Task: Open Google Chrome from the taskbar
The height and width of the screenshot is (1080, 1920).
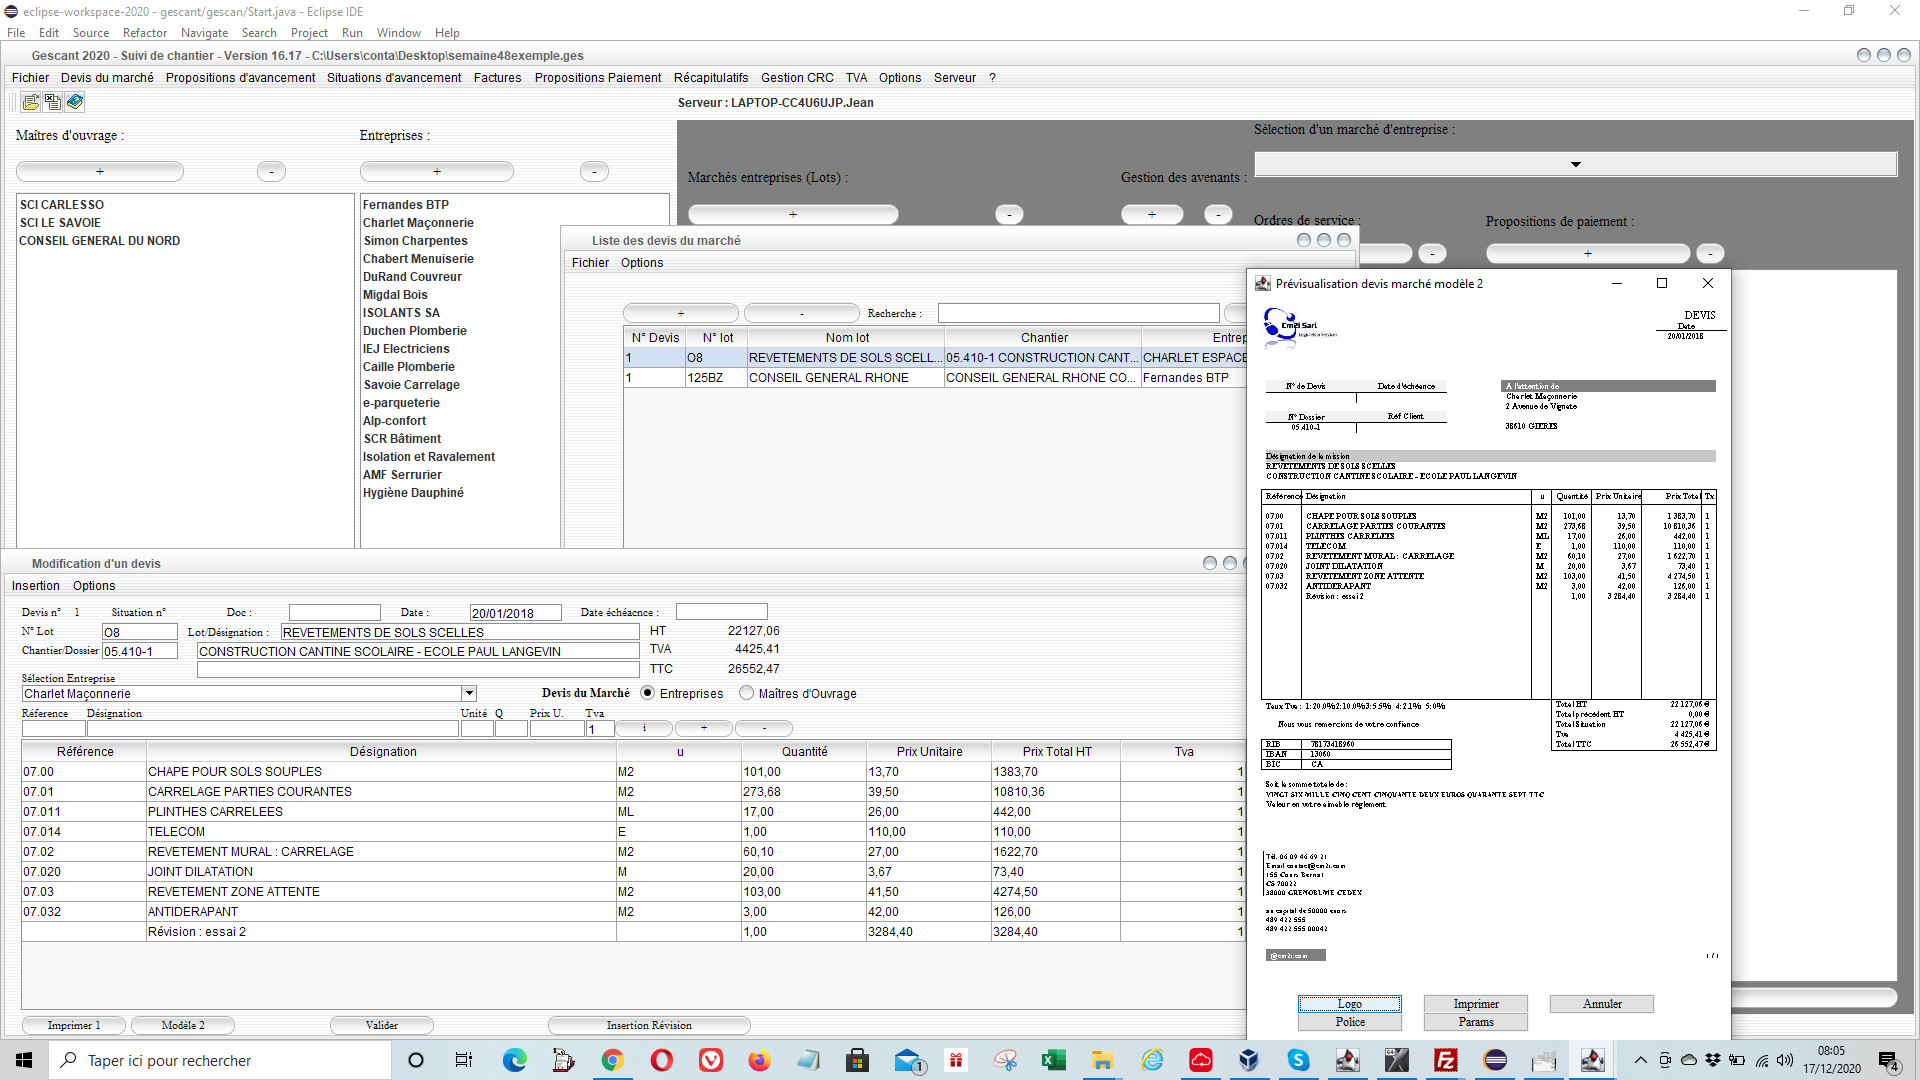Action: [x=612, y=1060]
